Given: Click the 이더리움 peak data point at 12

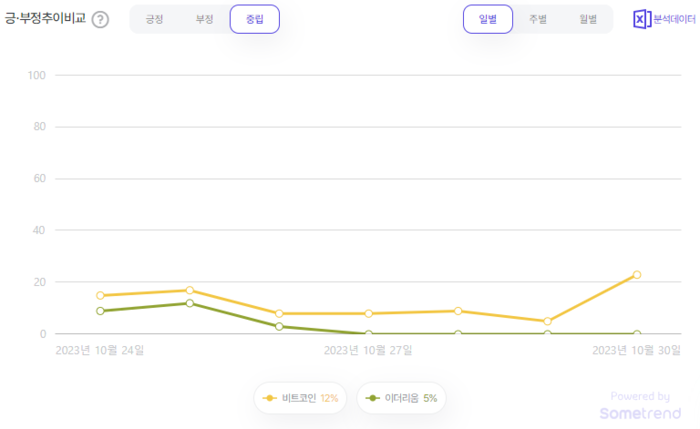Looking at the screenshot, I should tap(189, 303).
